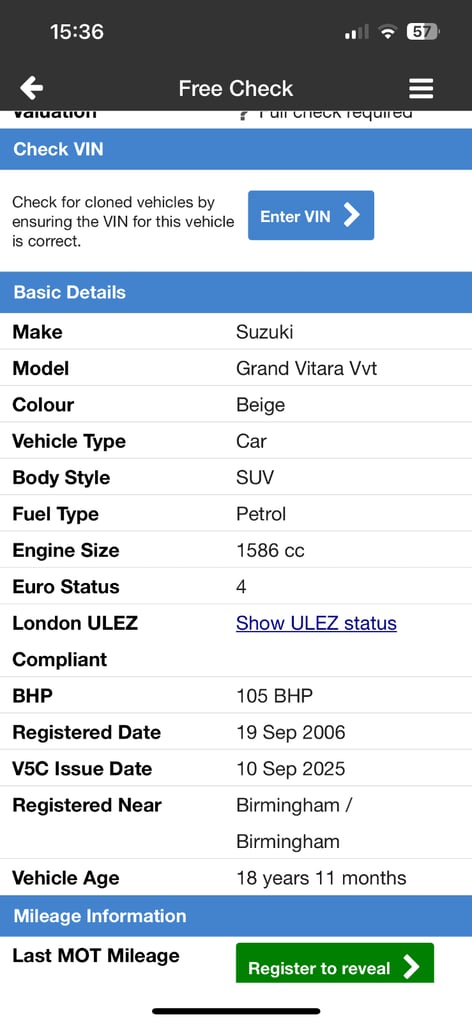Open the hamburger menu icon

[x=421, y=89]
